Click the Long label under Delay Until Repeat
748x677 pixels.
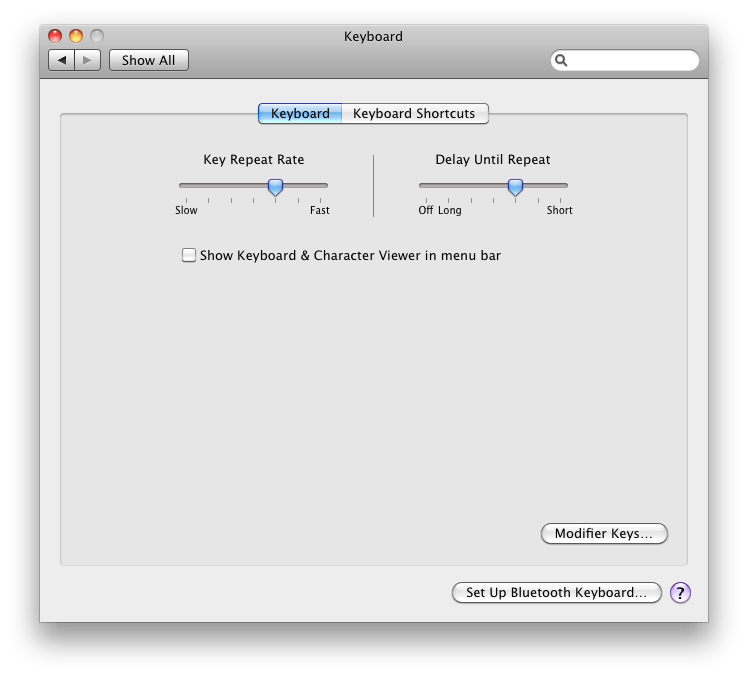[449, 210]
